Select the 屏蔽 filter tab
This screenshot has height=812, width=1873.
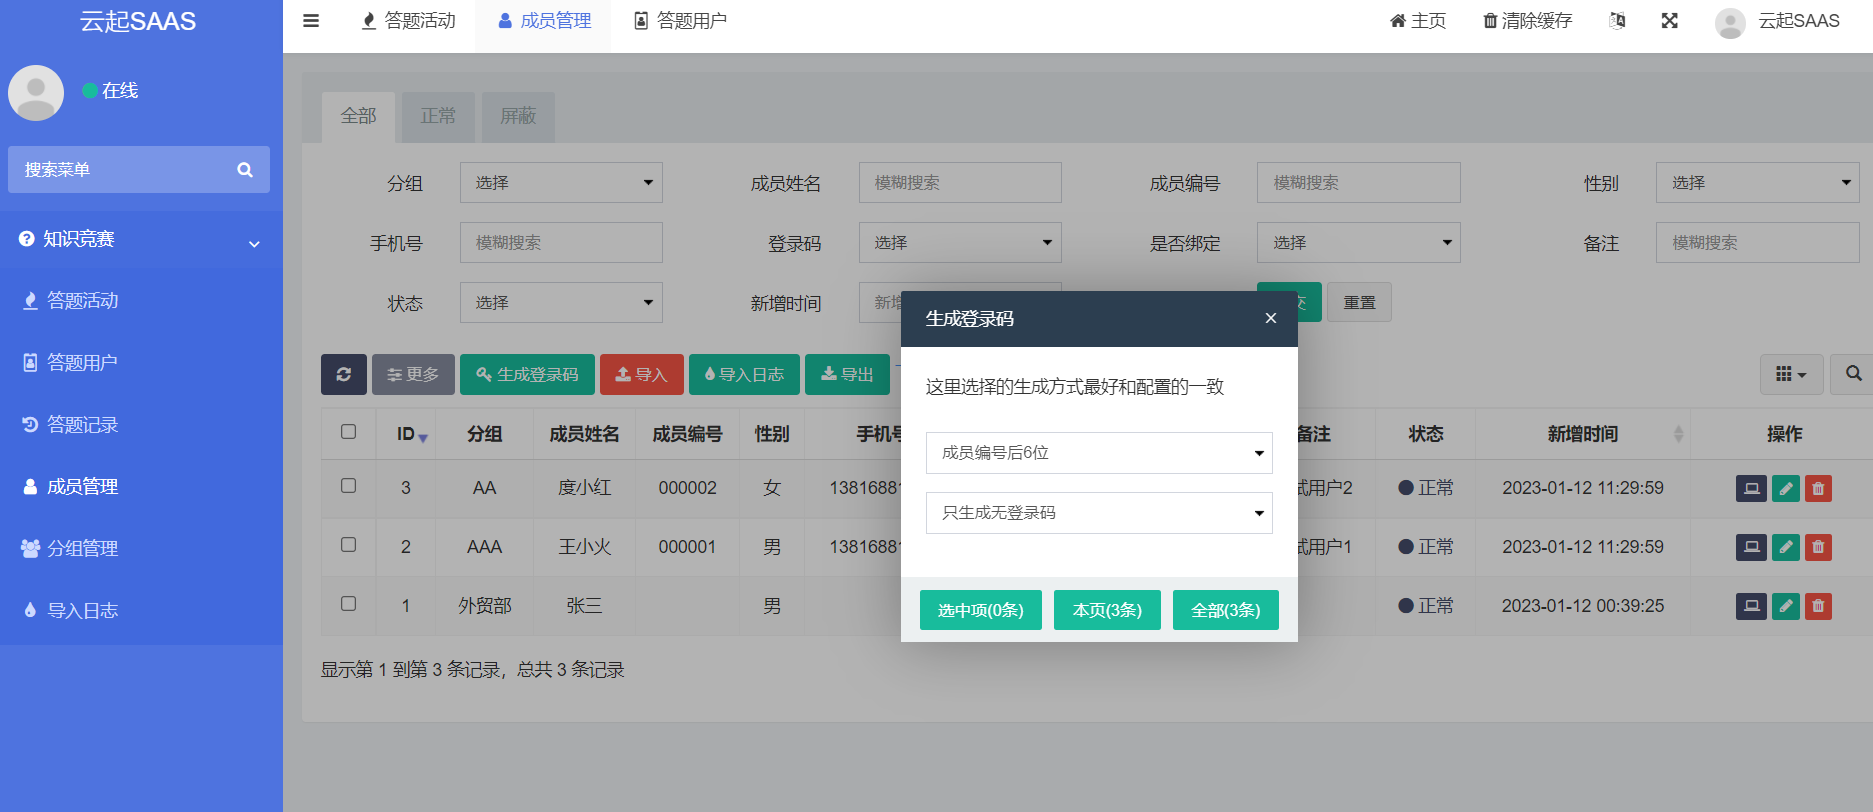pos(518,117)
